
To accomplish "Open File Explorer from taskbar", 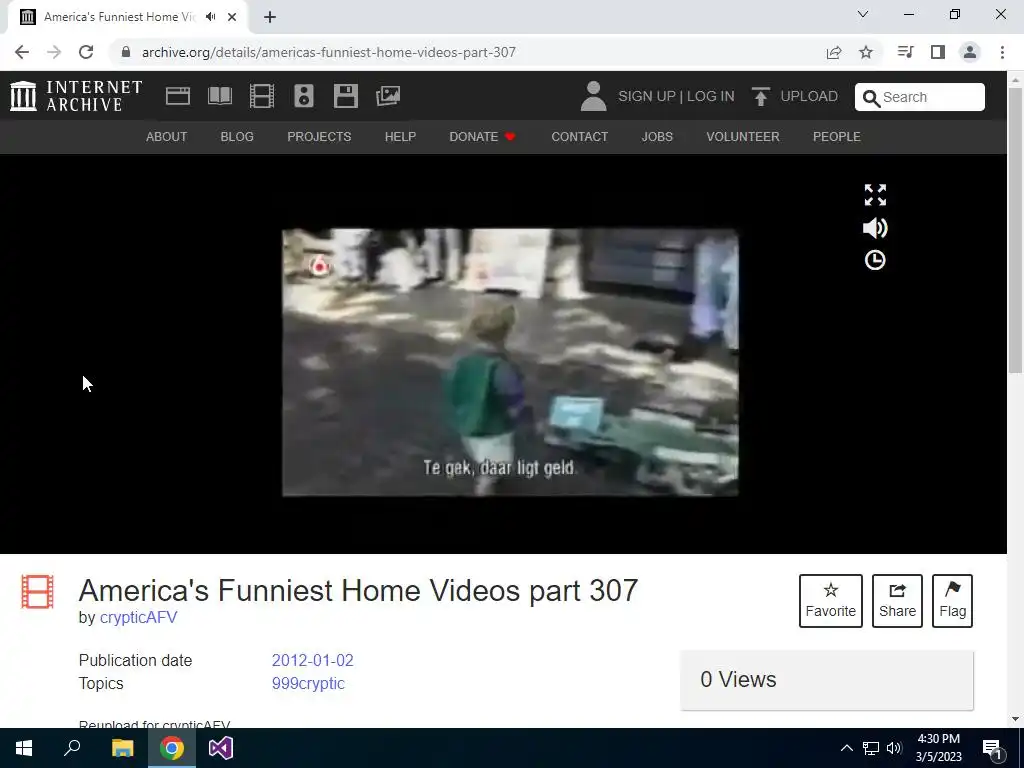I will [122, 748].
